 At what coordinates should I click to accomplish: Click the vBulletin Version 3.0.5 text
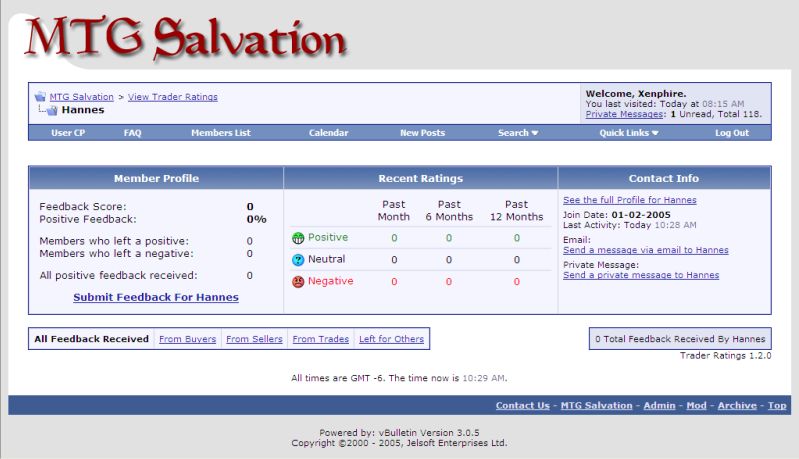pyautogui.click(x=429, y=433)
